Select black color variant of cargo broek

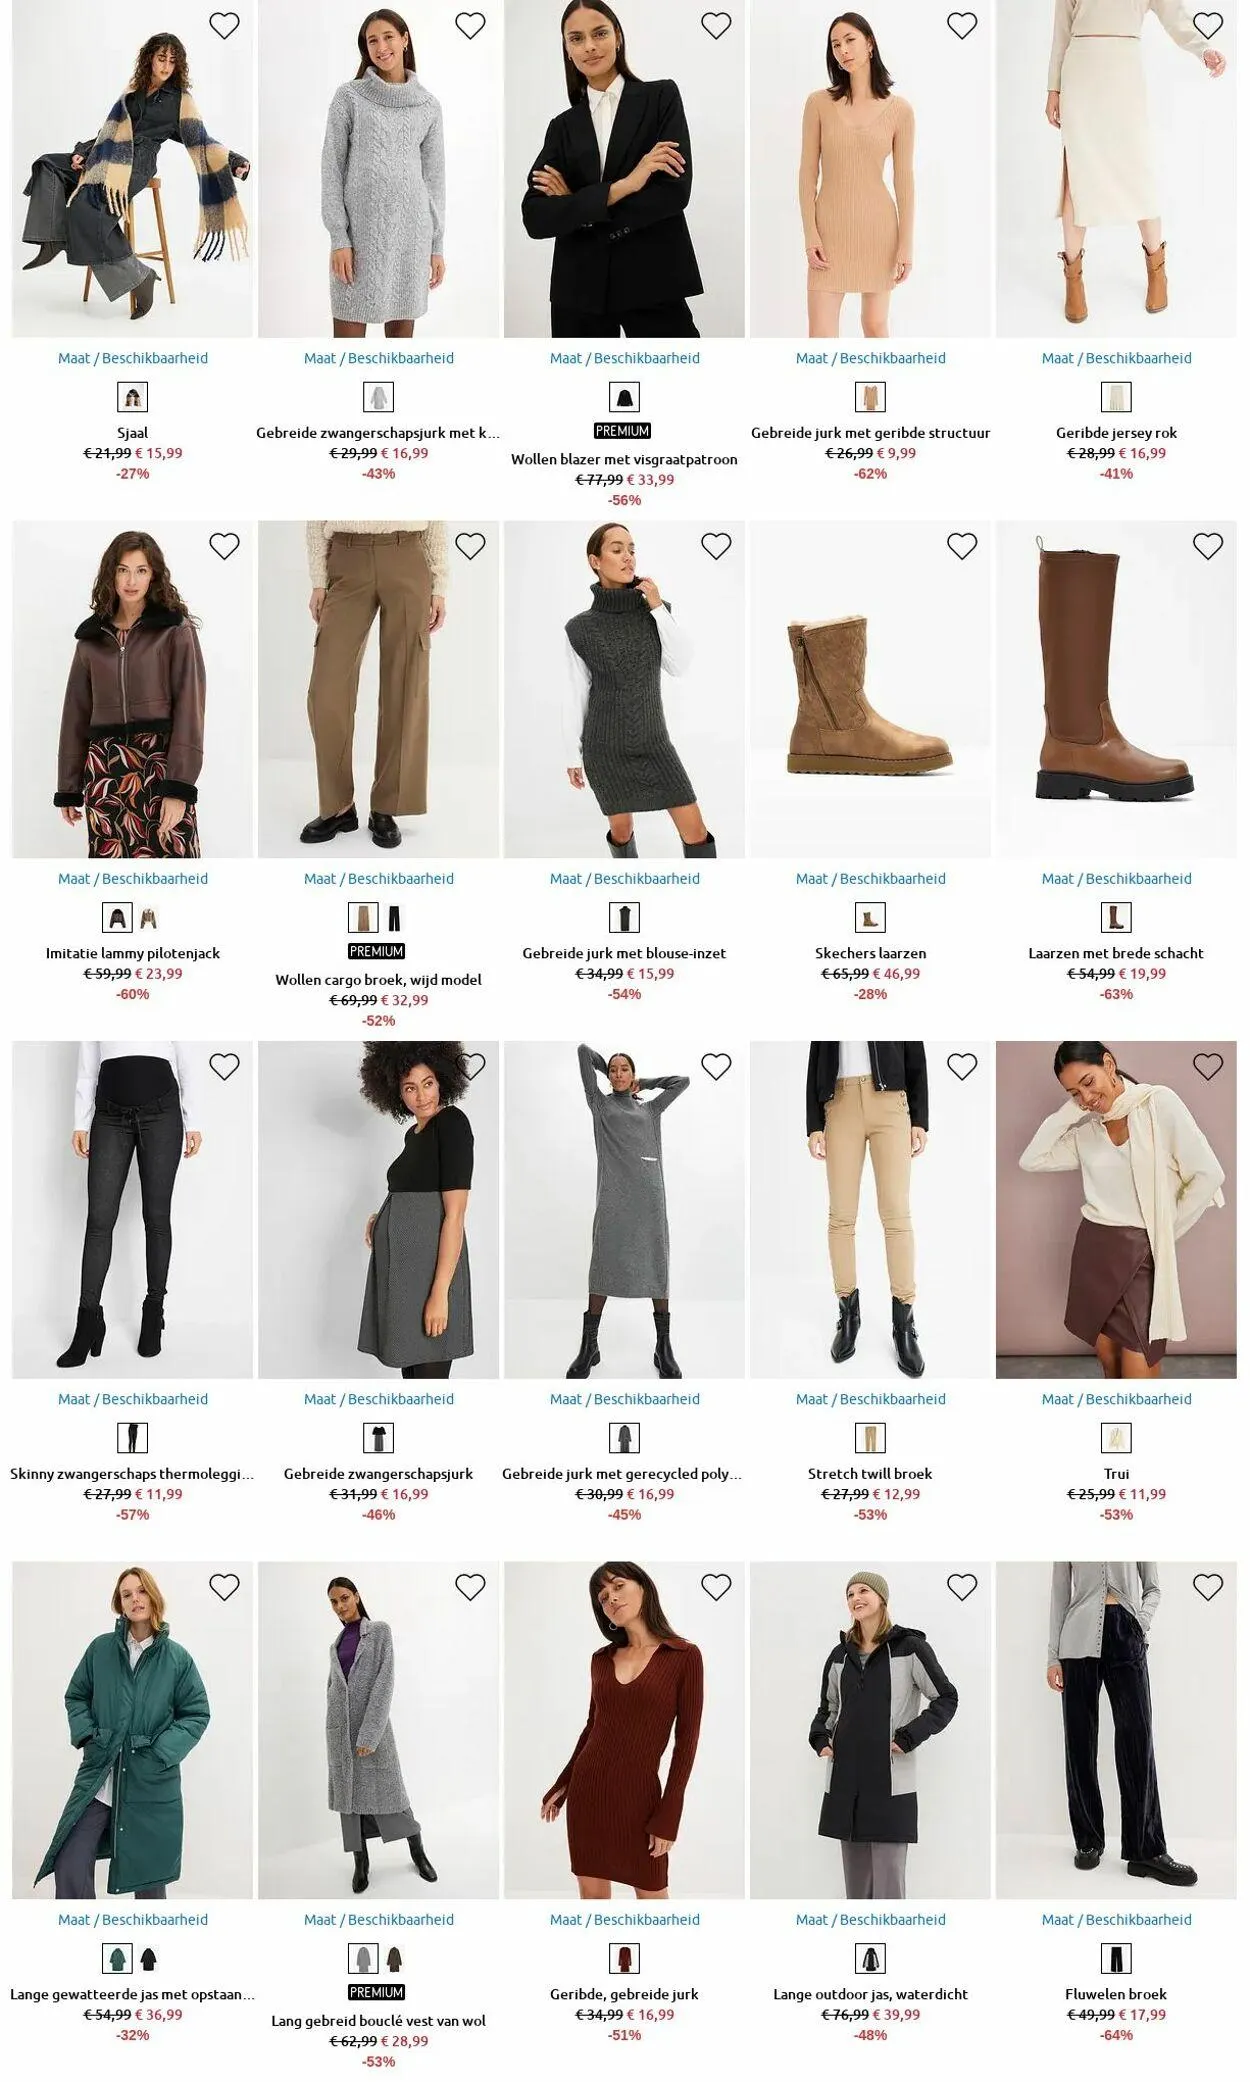coord(394,918)
